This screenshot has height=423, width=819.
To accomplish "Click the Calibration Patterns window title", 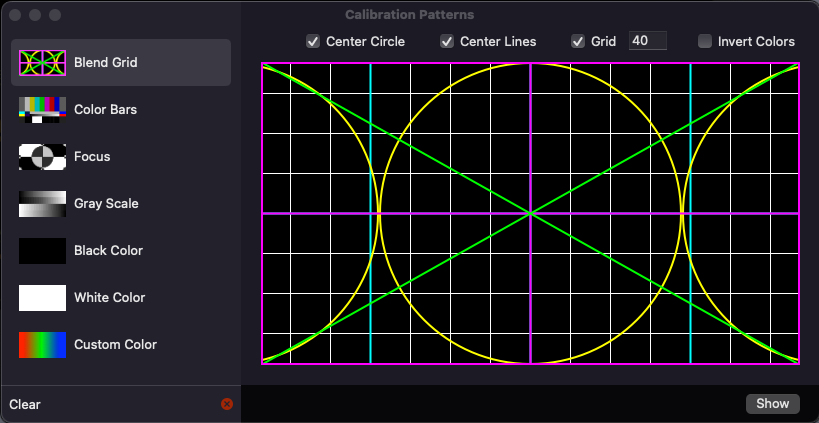I will coord(410,15).
